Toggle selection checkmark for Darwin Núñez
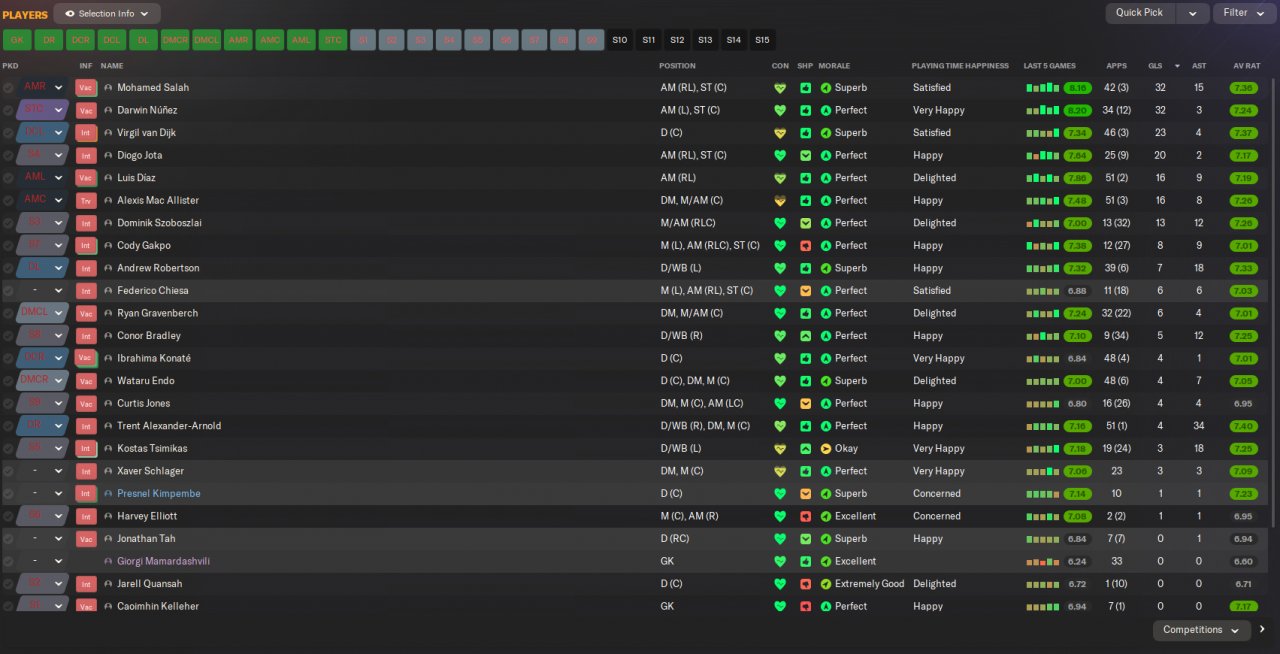1280x654 pixels. (8, 110)
